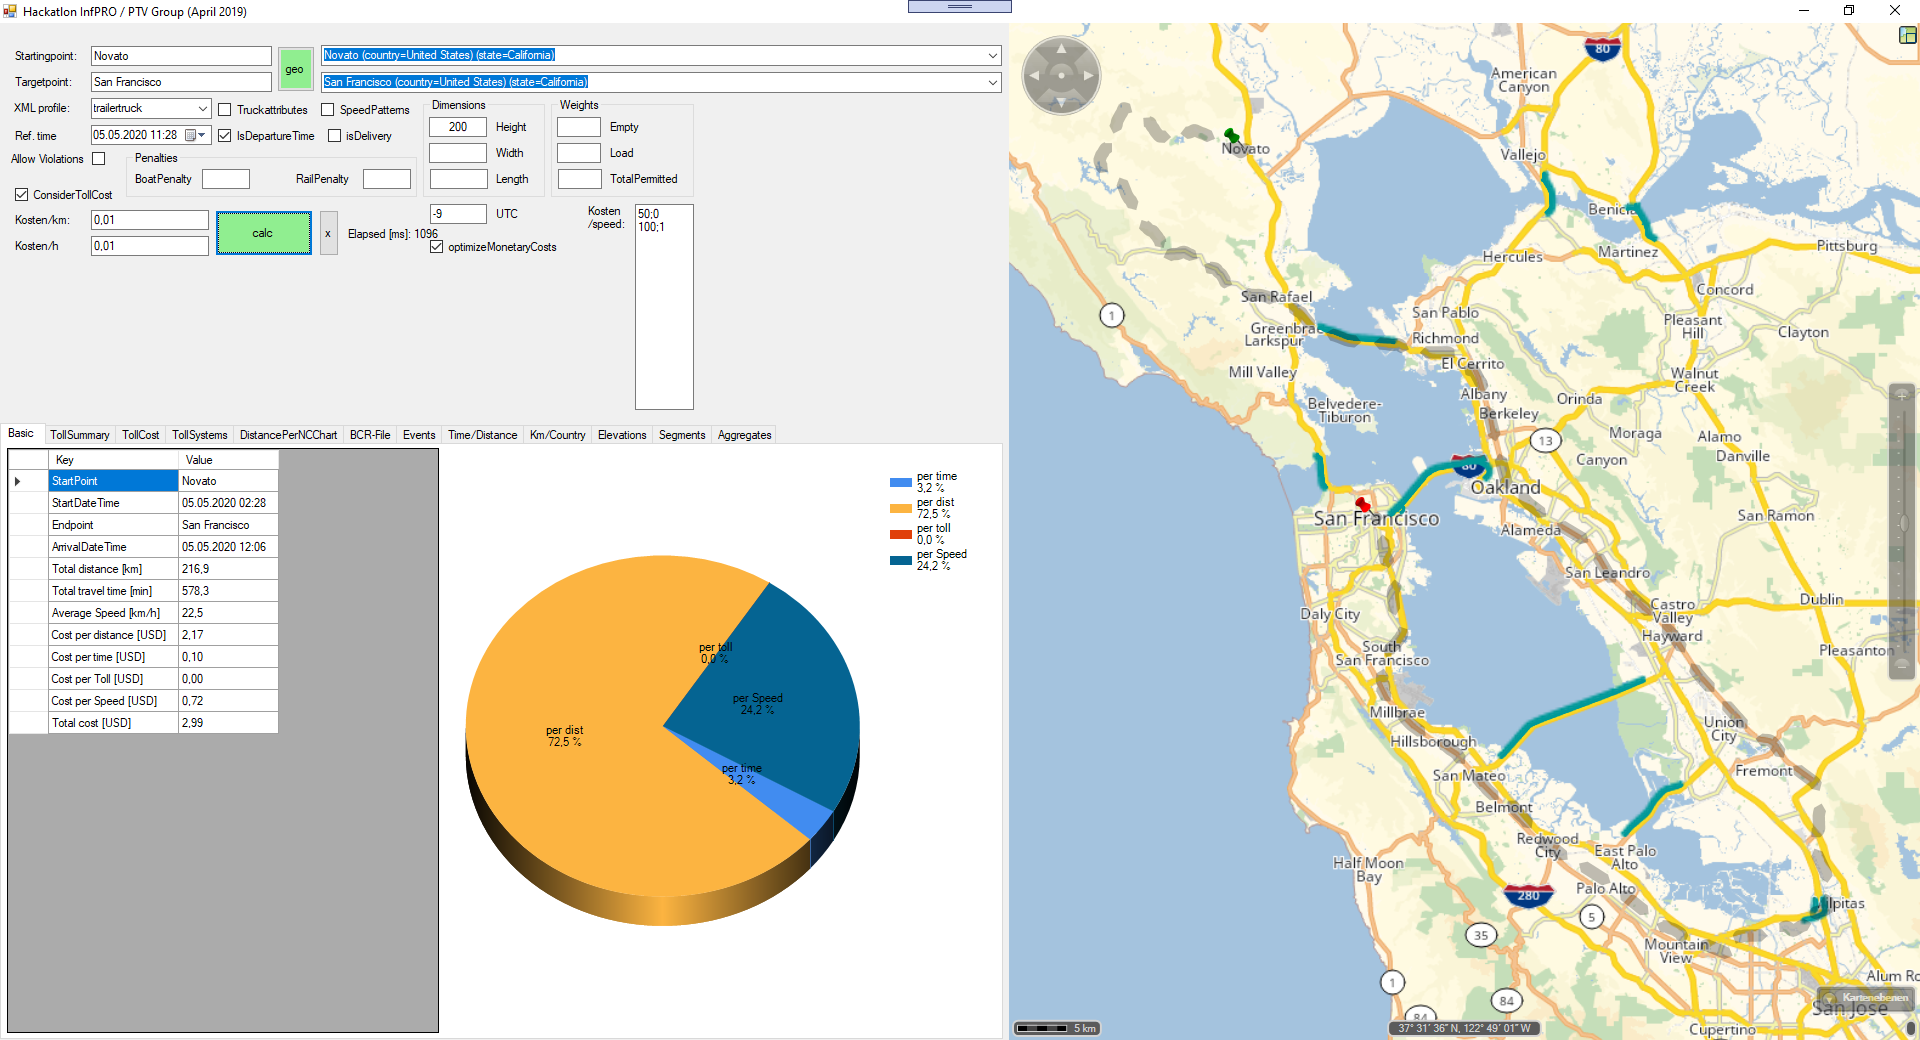Open the XML profile trailertruck dropdown
This screenshot has width=1920, height=1040.
pos(203,108)
